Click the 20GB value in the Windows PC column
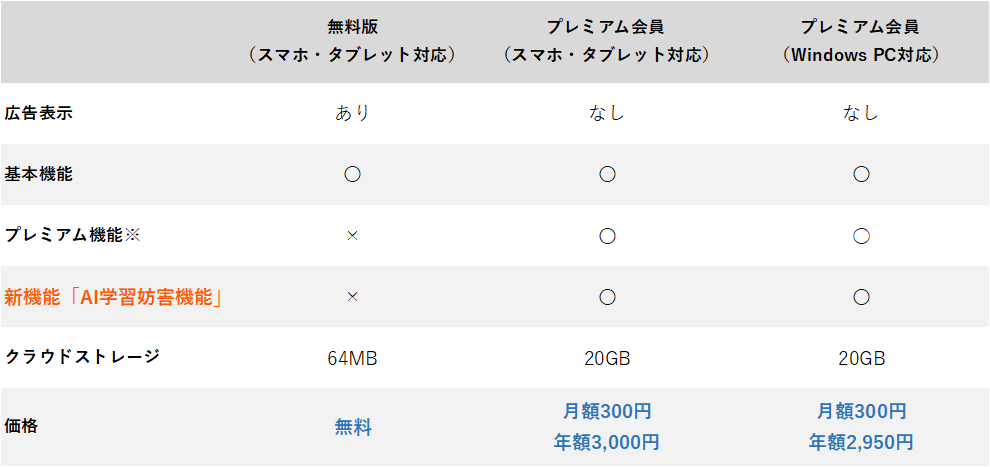Viewport: 990px width, 467px height. [861, 358]
